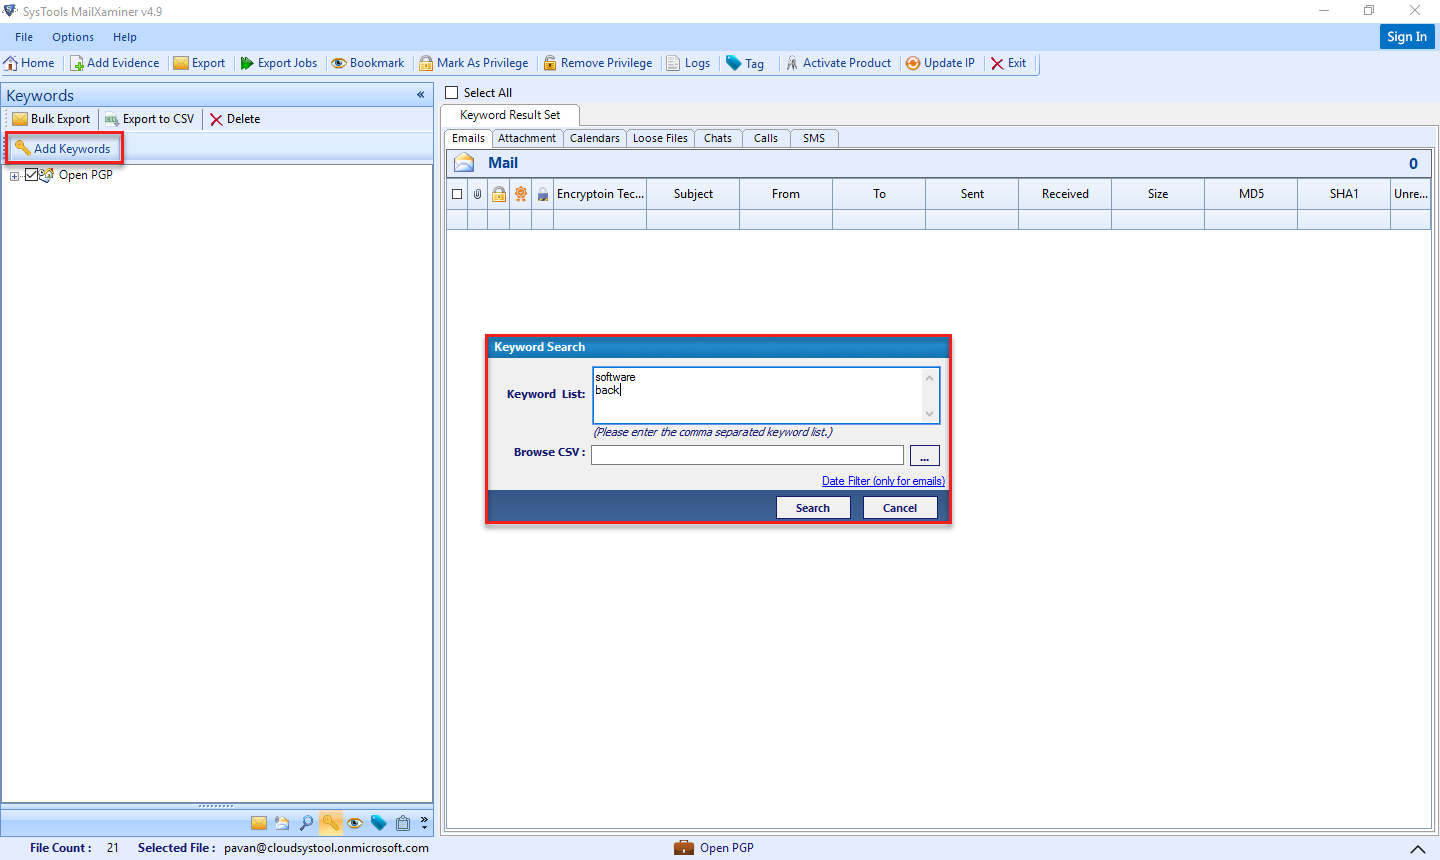Image resolution: width=1440 pixels, height=860 pixels.
Task: Open the Tag tool
Action: 745,62
